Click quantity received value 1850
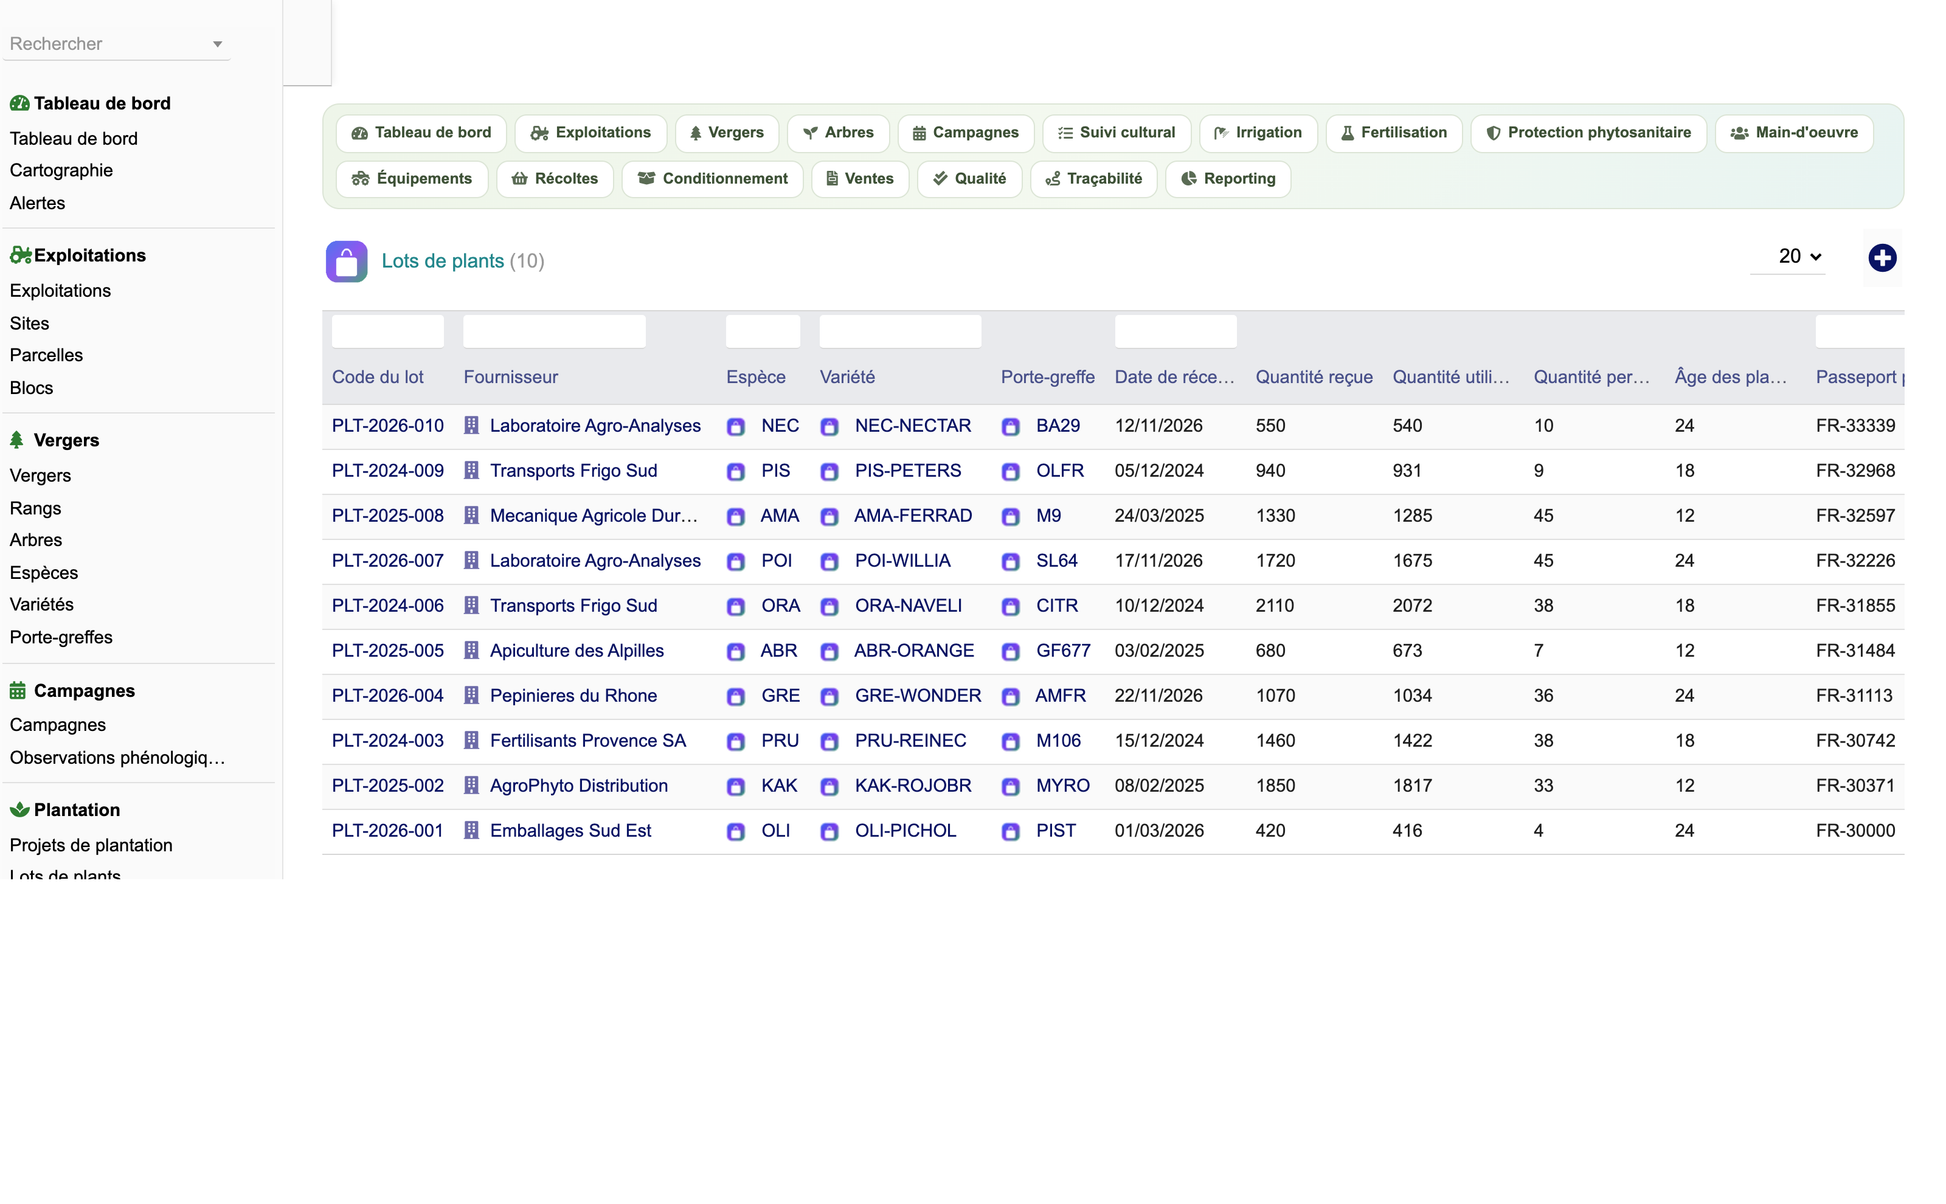1946x1204 pixels. tap(1275, 786)
